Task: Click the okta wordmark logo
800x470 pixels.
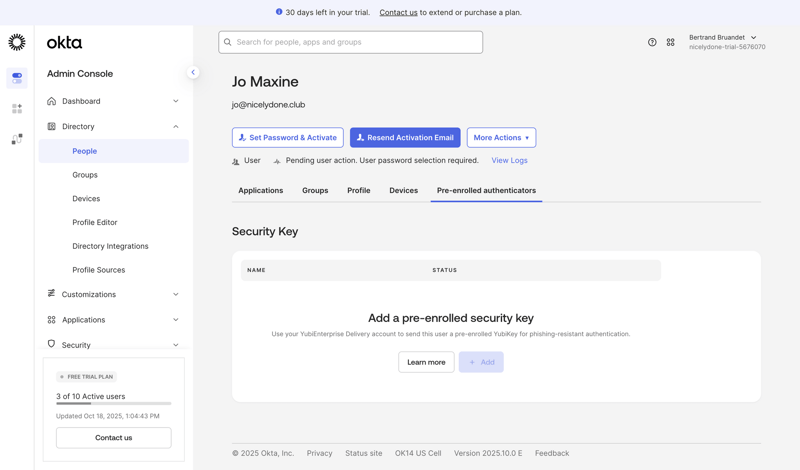Action: [64, 43]
